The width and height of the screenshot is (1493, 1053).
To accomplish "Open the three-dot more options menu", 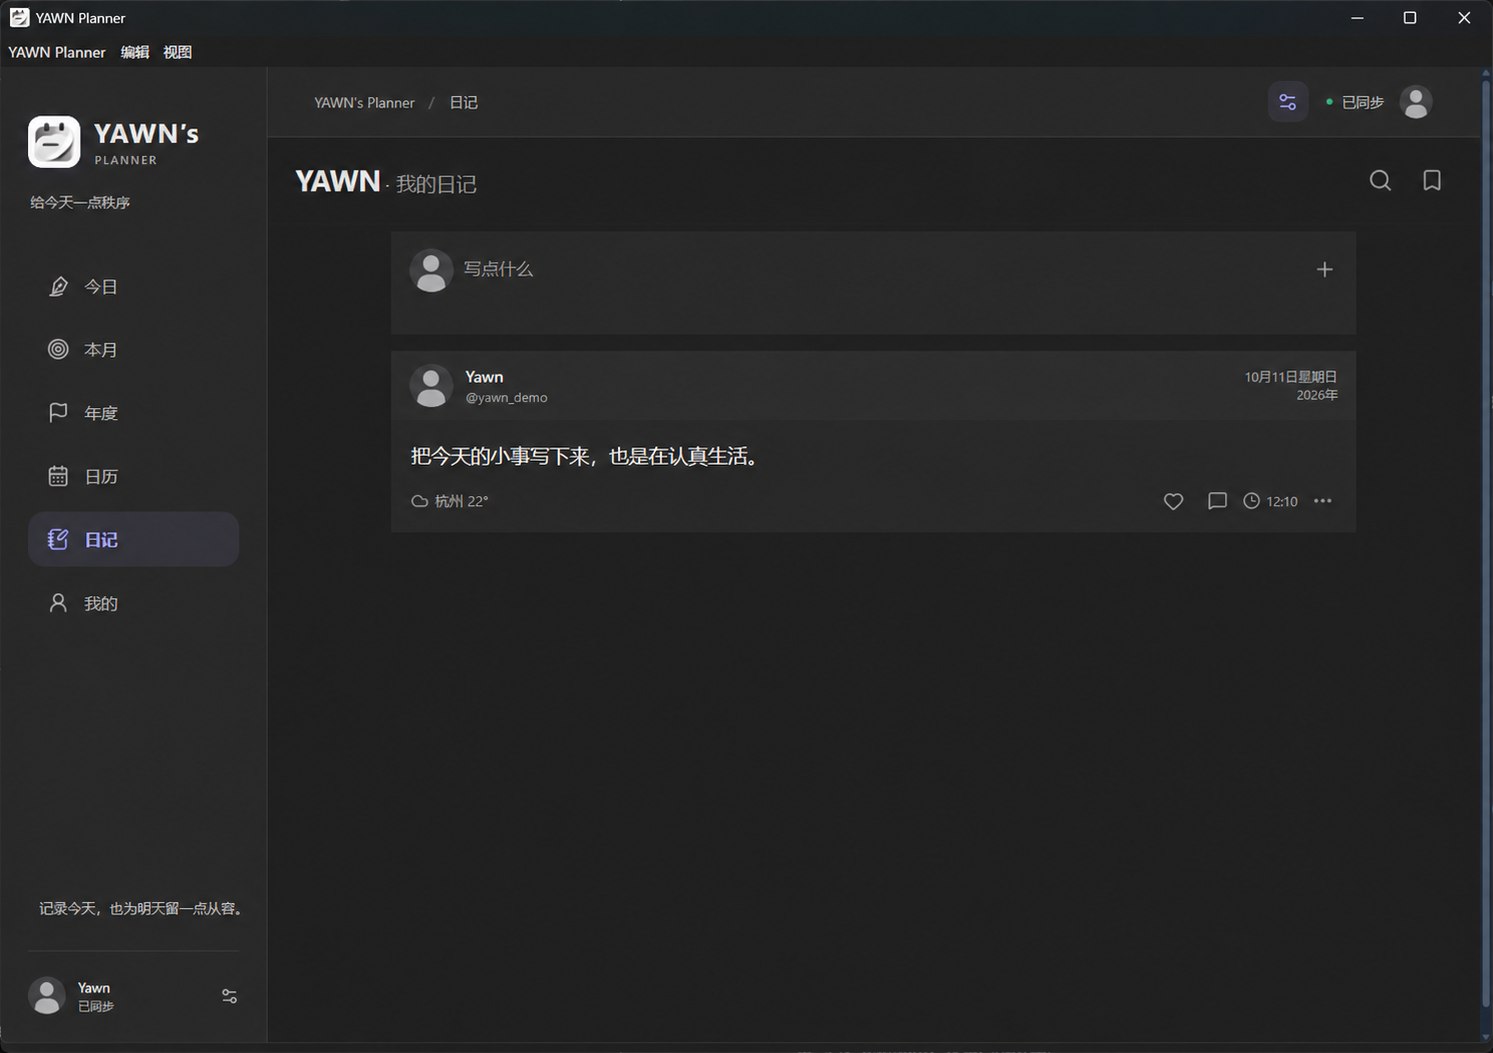I will pyautogui.click(x=1323, y=501).
